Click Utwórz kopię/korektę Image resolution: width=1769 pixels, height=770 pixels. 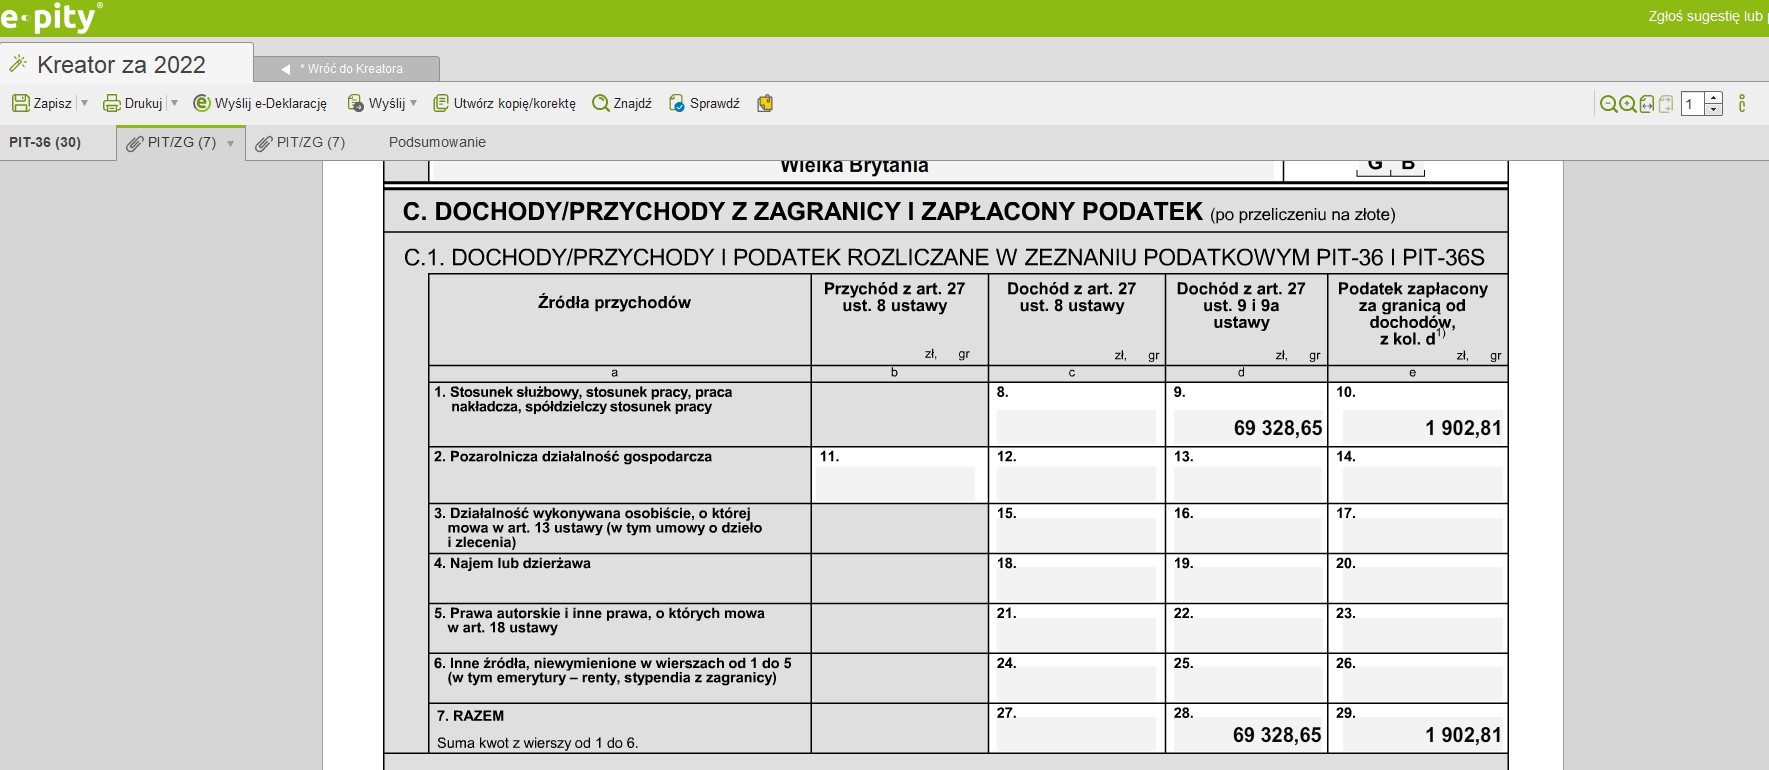tap(504, 103)
